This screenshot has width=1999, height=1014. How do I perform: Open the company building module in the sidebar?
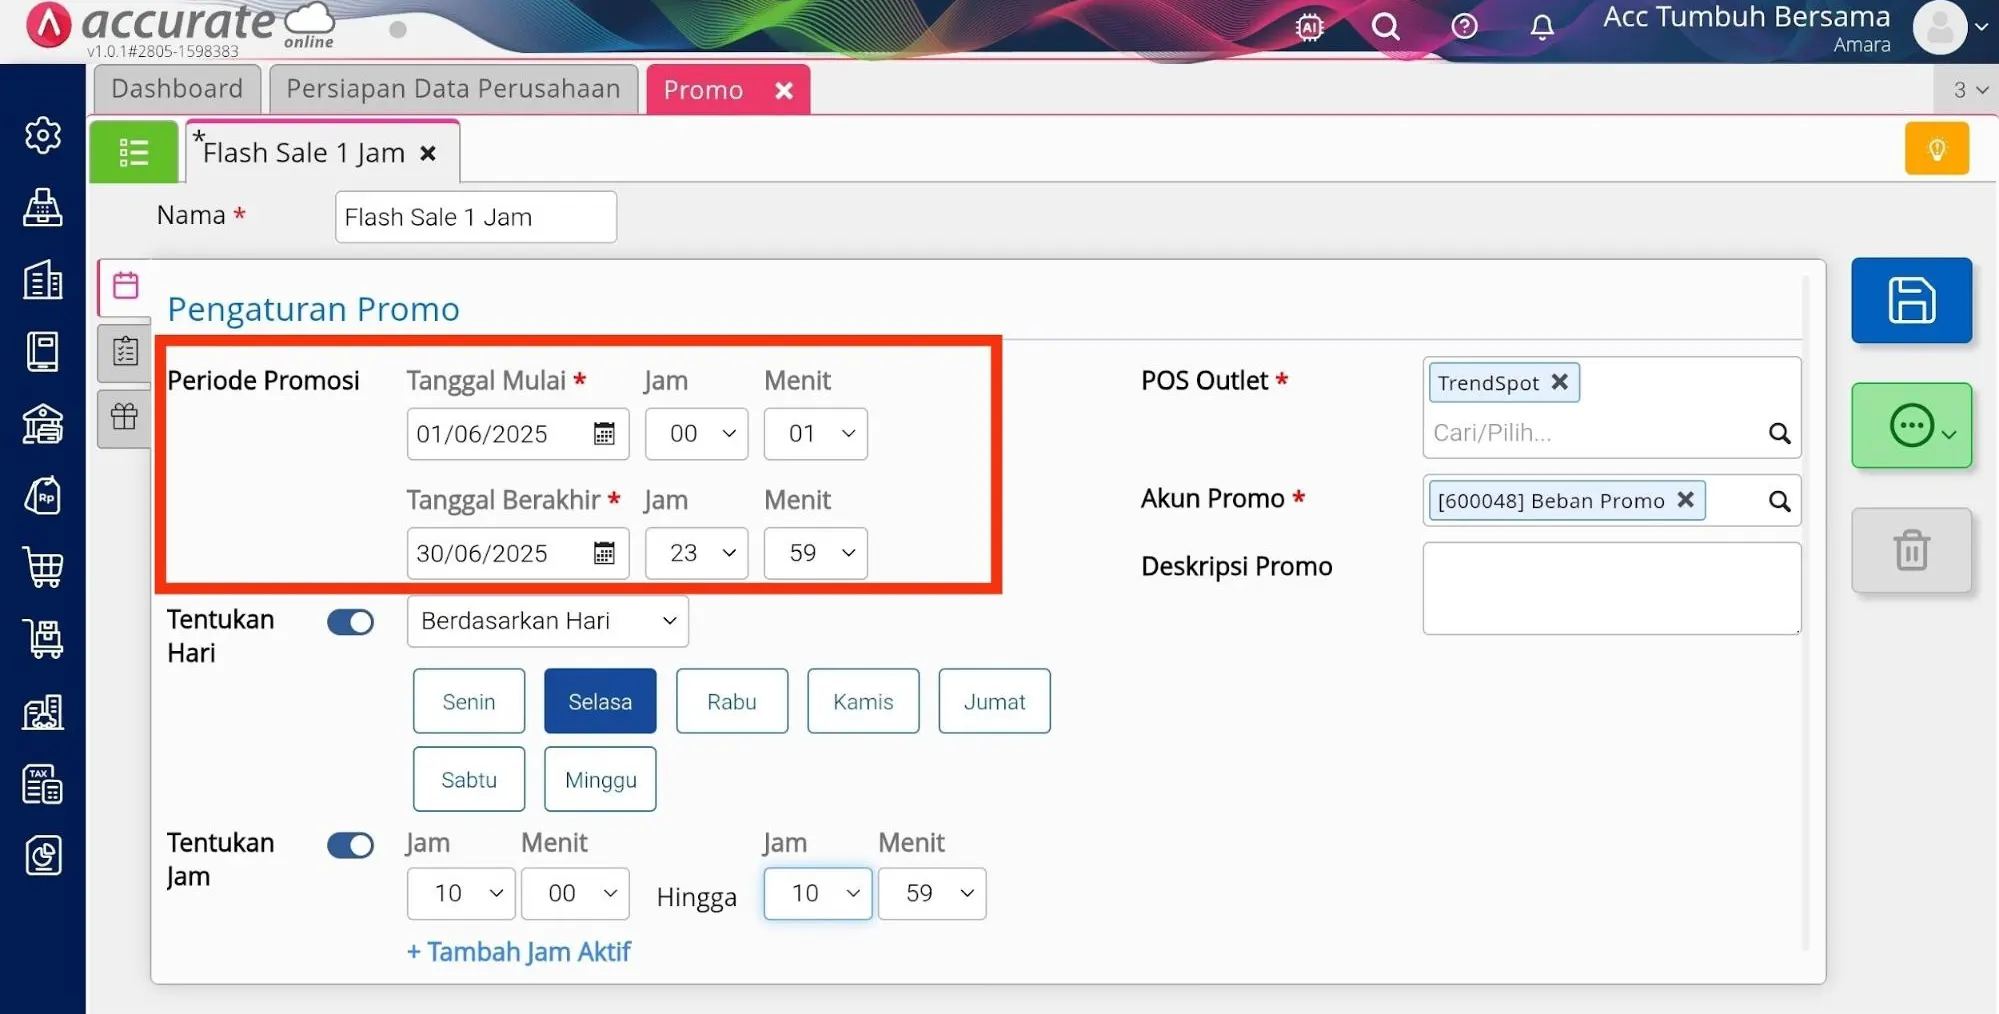click(x=43, y=280)
